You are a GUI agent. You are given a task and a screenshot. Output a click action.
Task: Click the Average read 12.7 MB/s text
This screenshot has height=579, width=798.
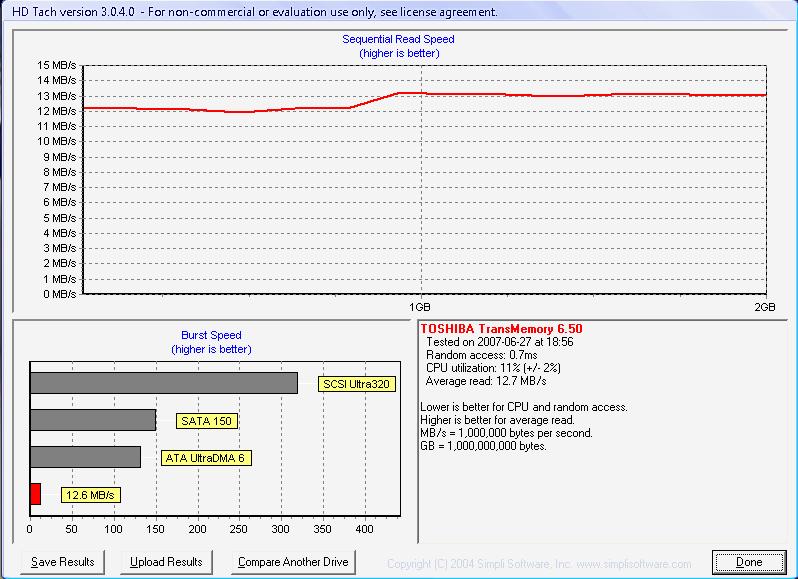click(485, 381)
